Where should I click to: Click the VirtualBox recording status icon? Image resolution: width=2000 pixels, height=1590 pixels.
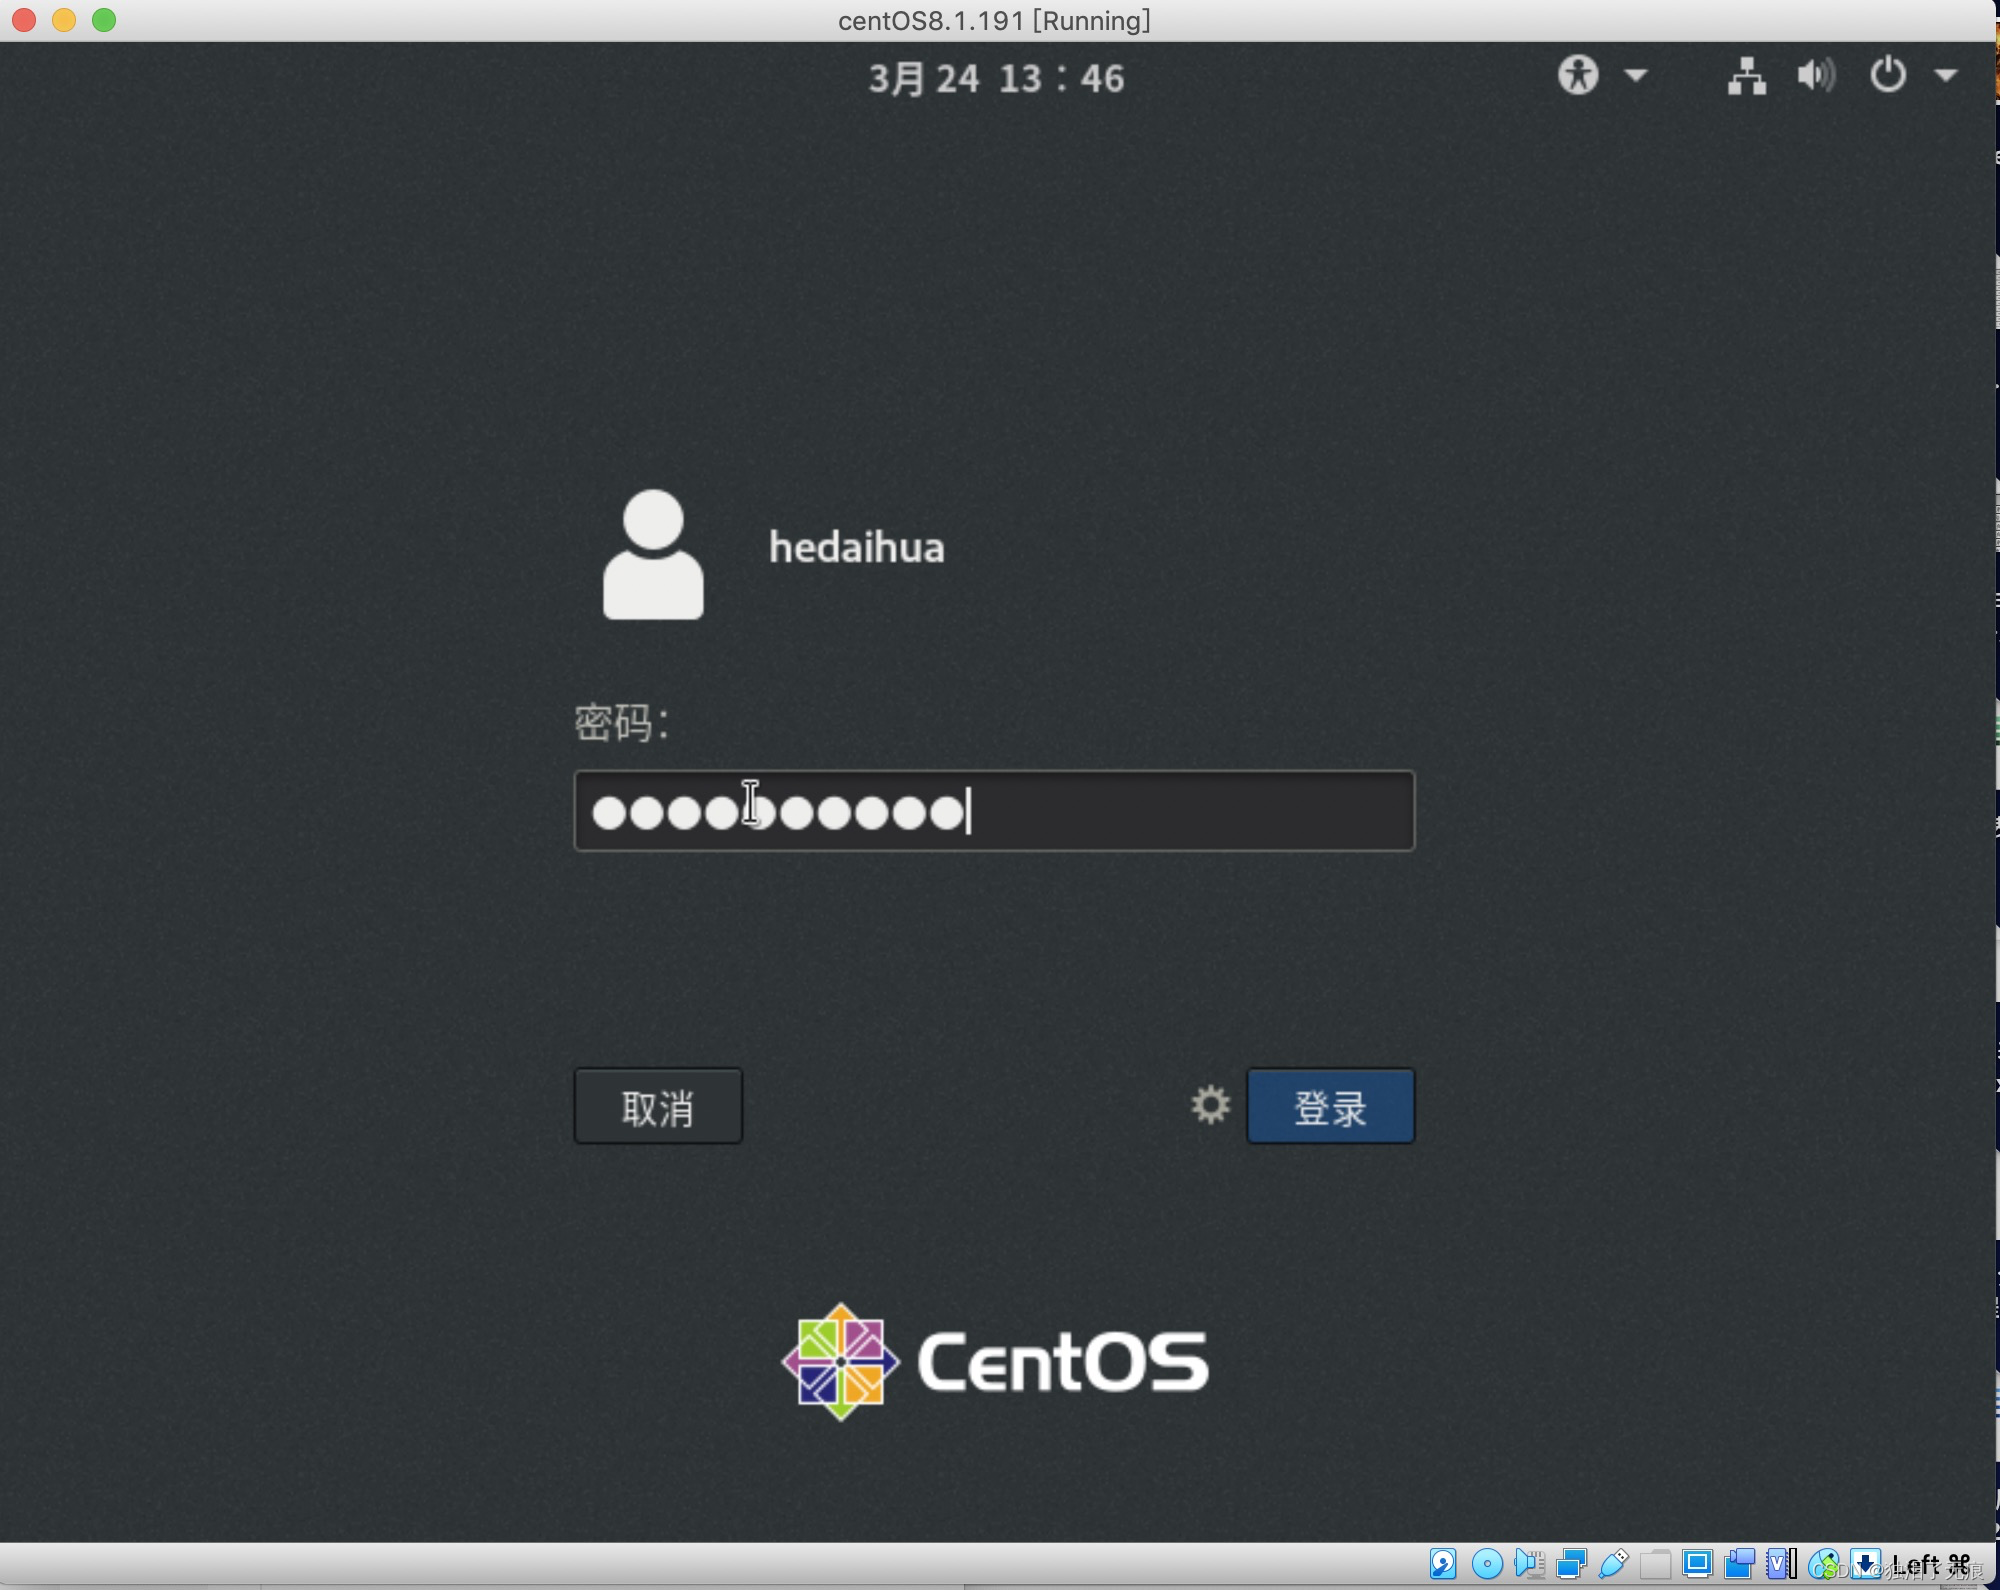(x=1740, y=1564)
